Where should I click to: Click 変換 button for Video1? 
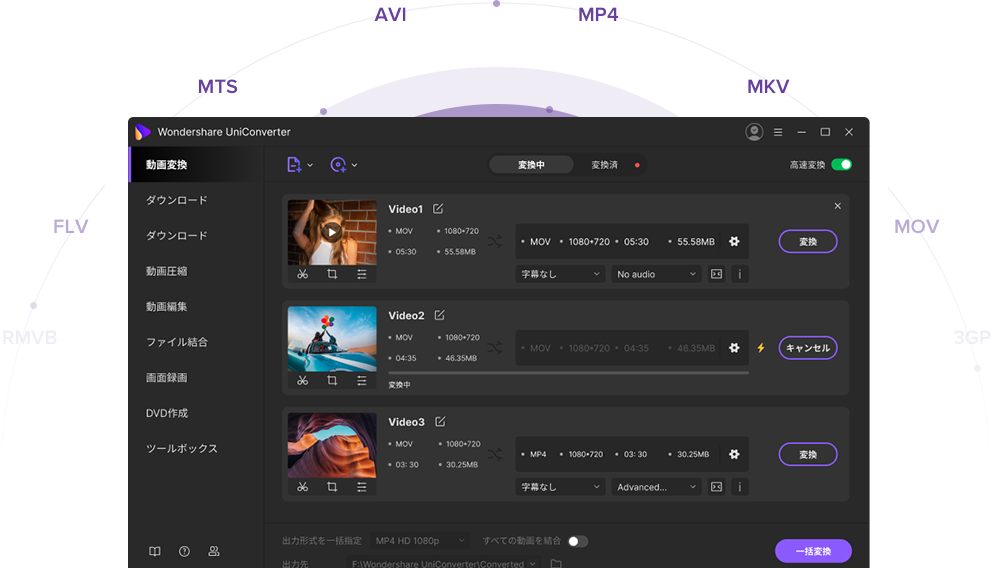tap(808, 241)
